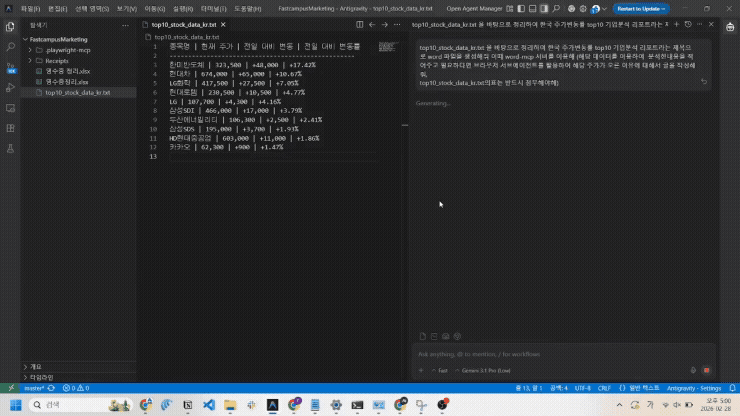
Task: Open the 선택 영역(S) menu
Action: click(92, 8)
